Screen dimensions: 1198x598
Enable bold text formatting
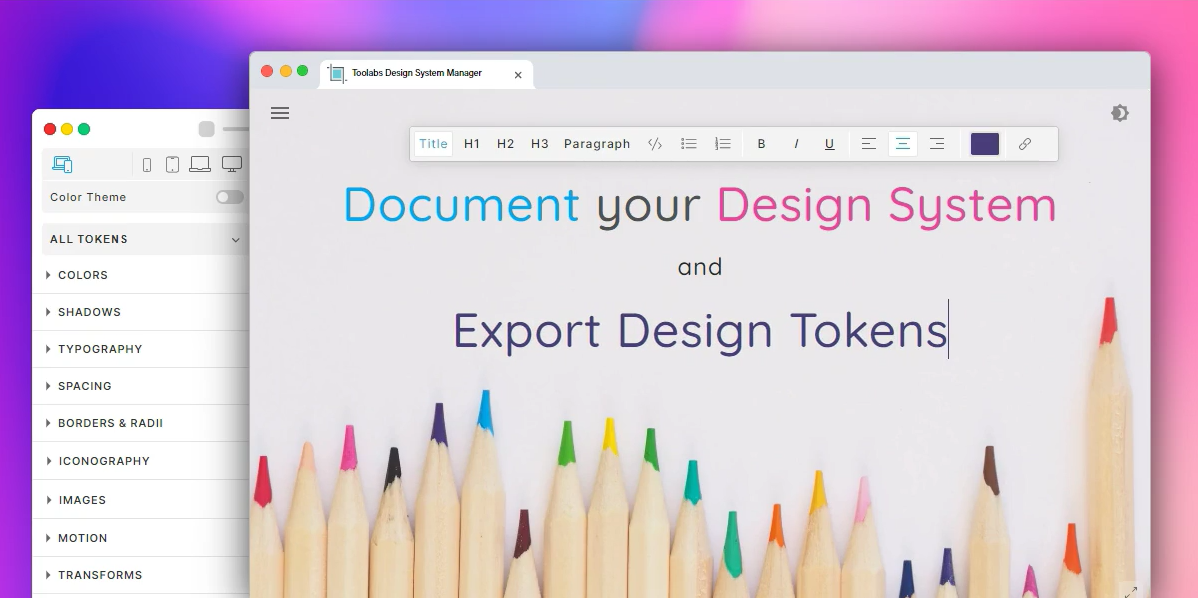761,144
